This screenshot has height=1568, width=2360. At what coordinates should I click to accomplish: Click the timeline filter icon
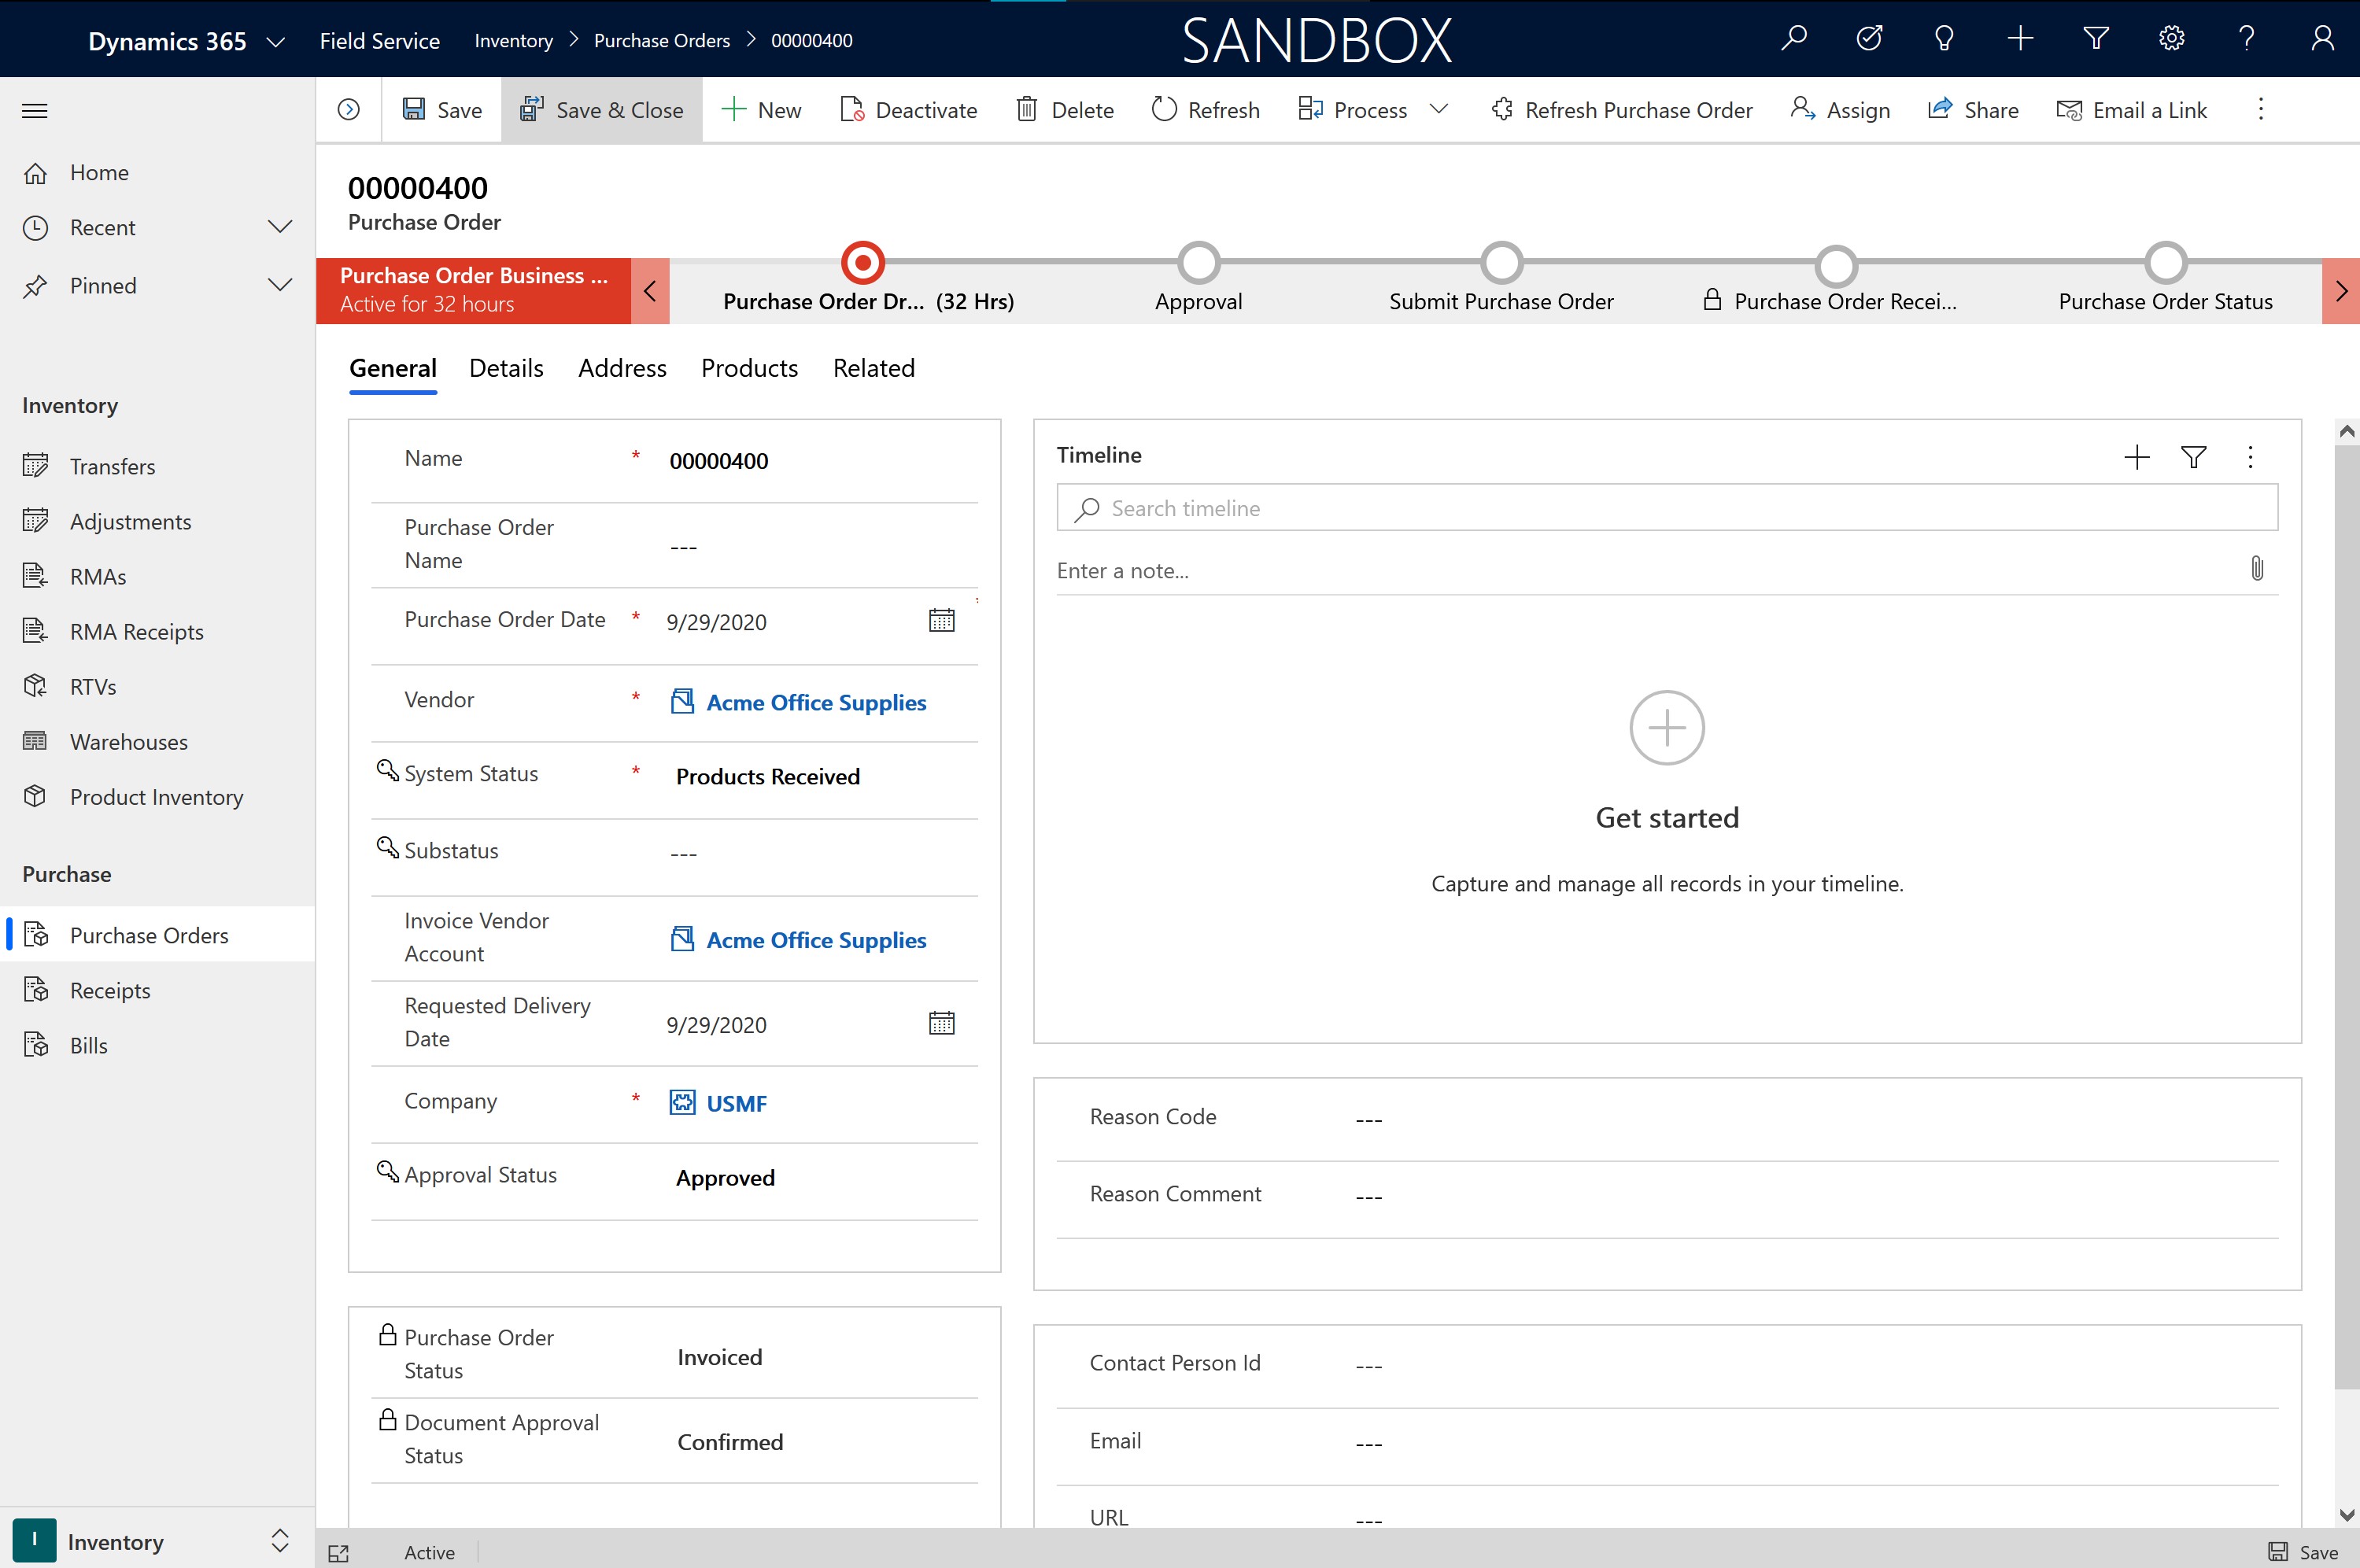(2194, 457)
